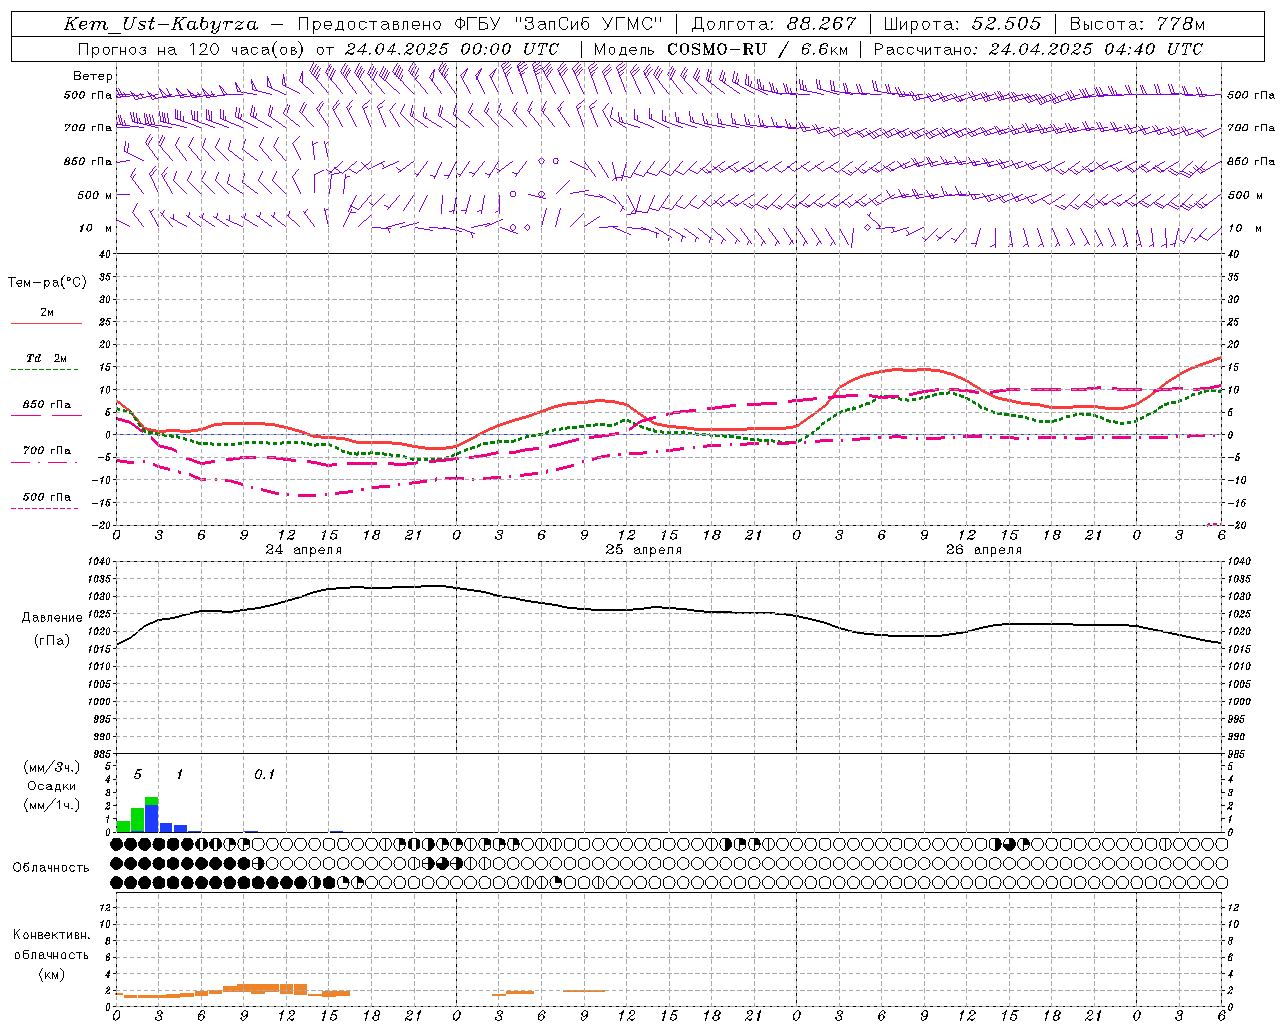Click the precipitation total value 0.1

tap(264, 774)
